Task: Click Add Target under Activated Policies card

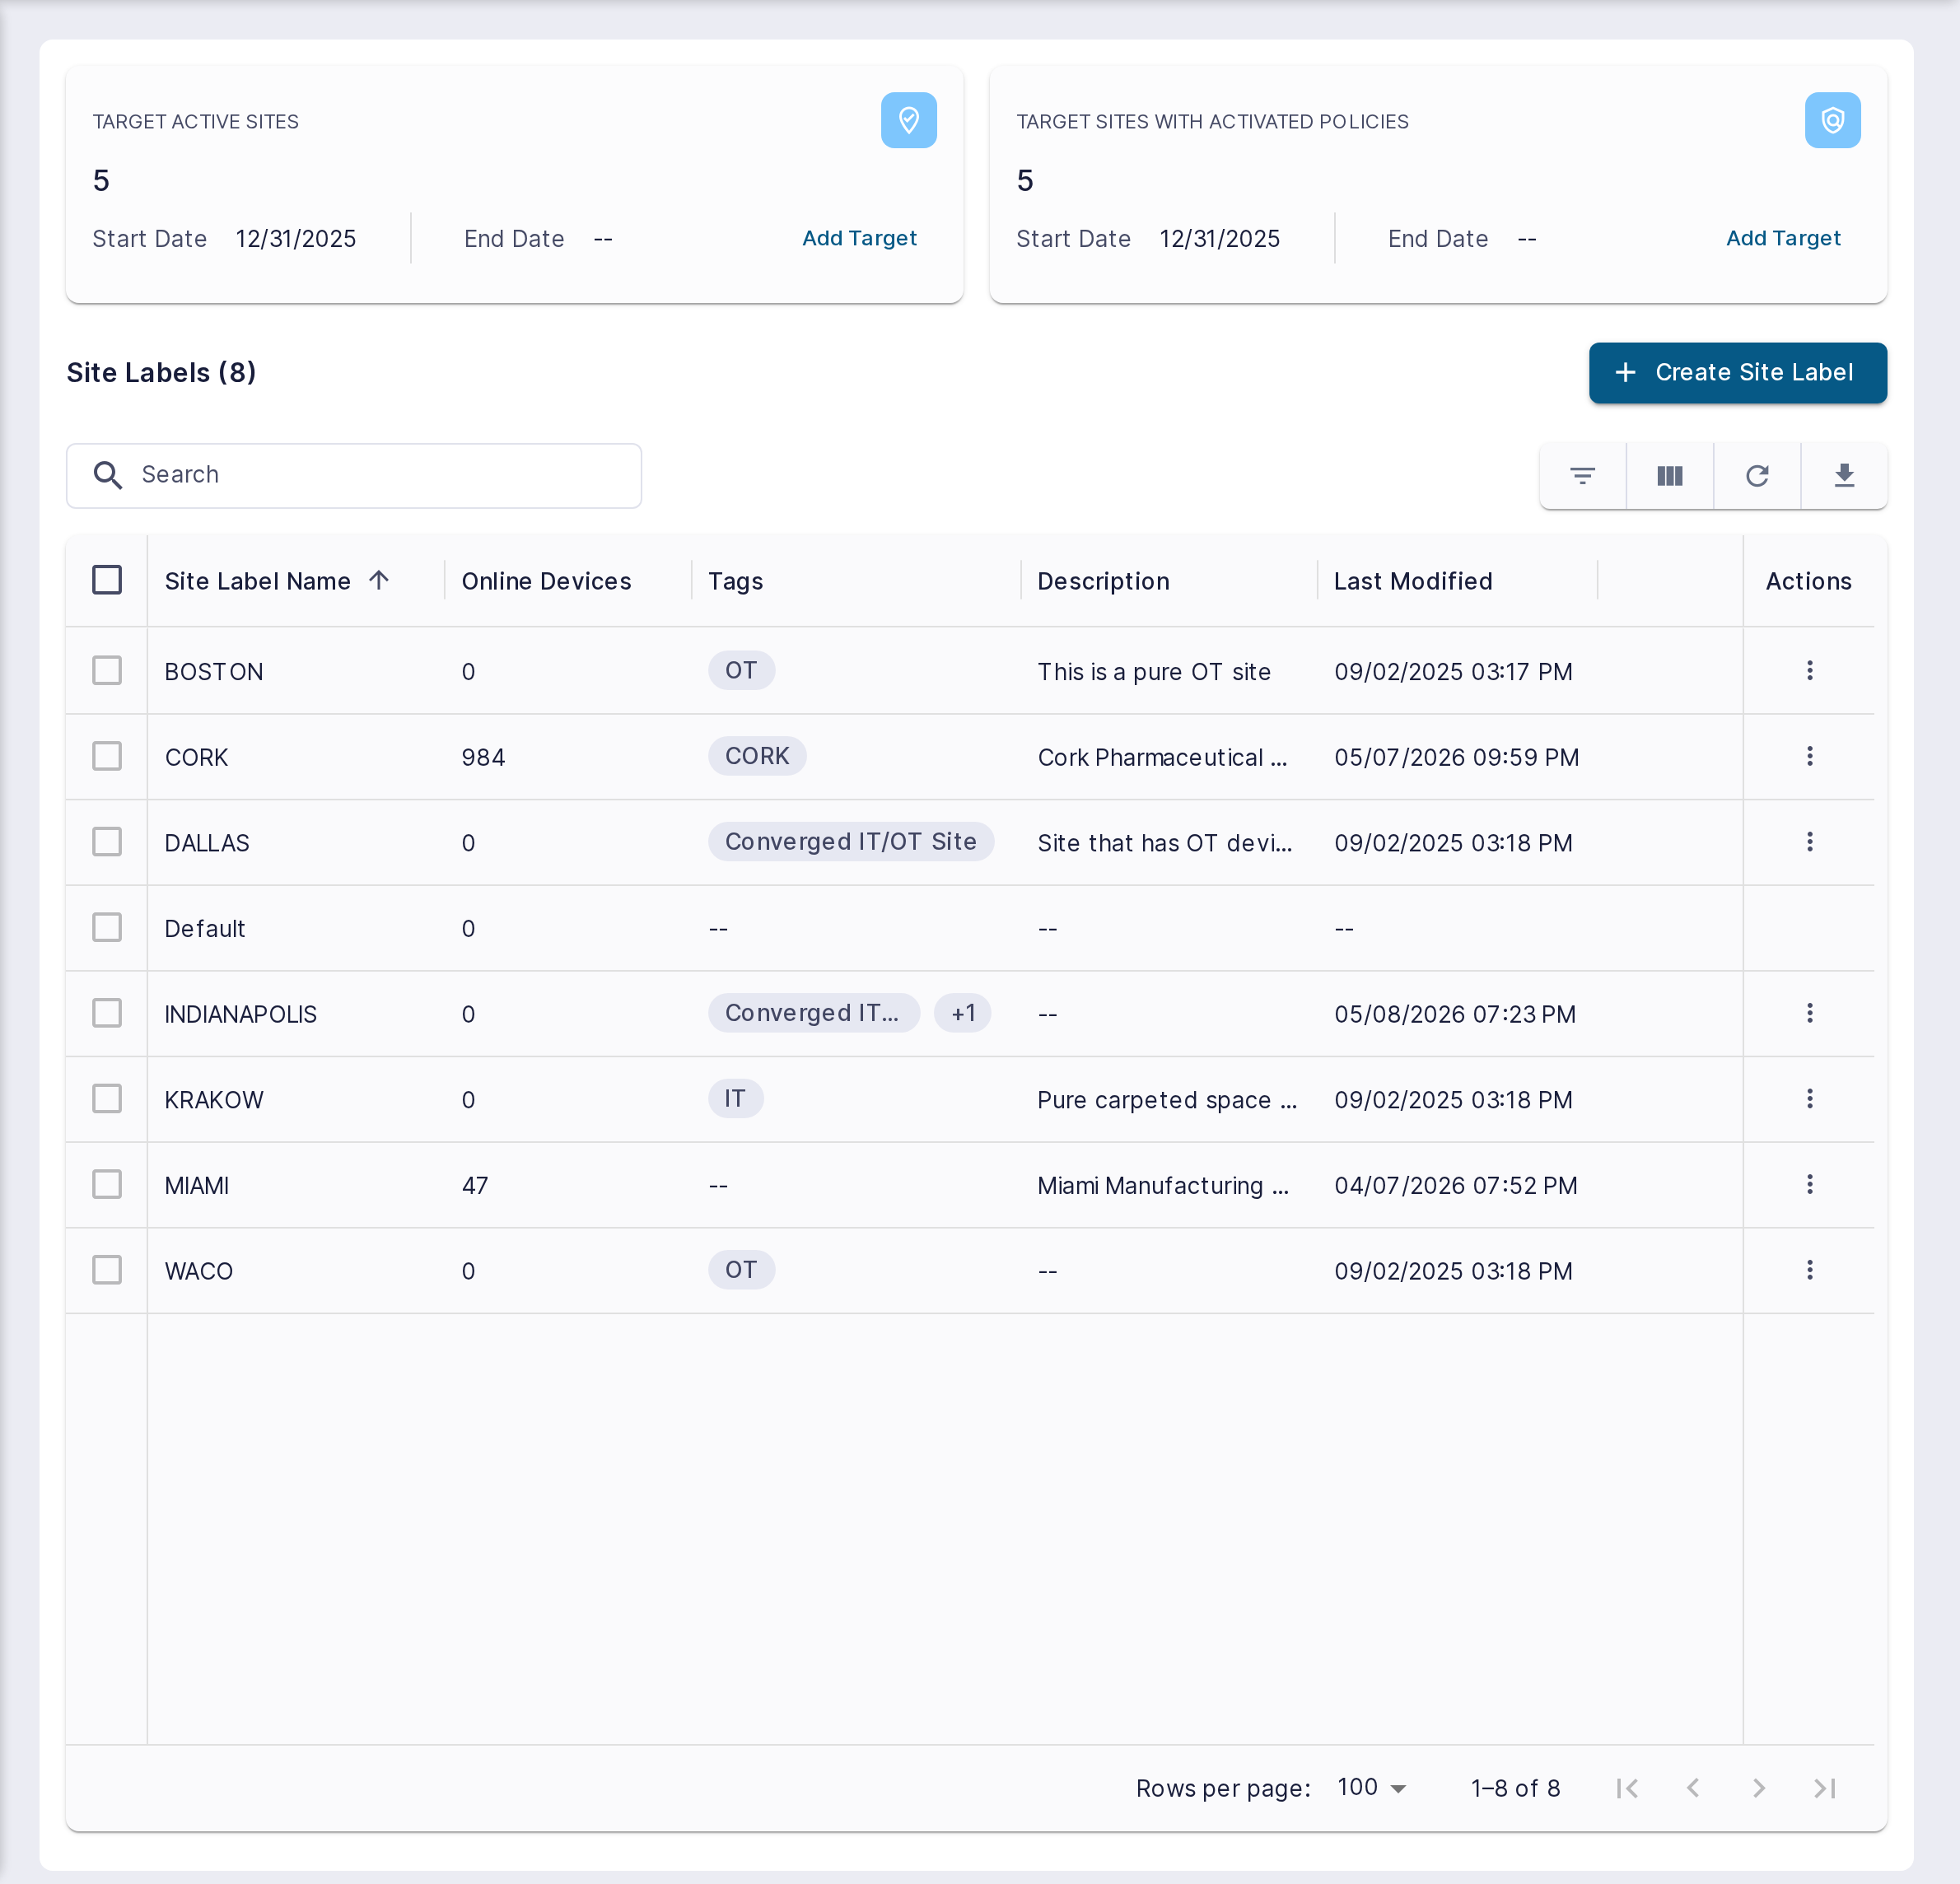Action: 1783,238
